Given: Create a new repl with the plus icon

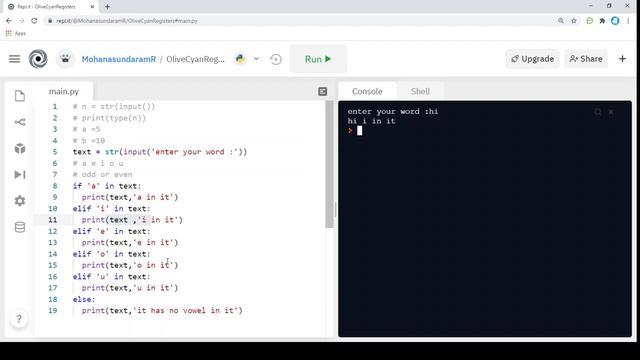Looking at the screenshot, I should [622, 59].
